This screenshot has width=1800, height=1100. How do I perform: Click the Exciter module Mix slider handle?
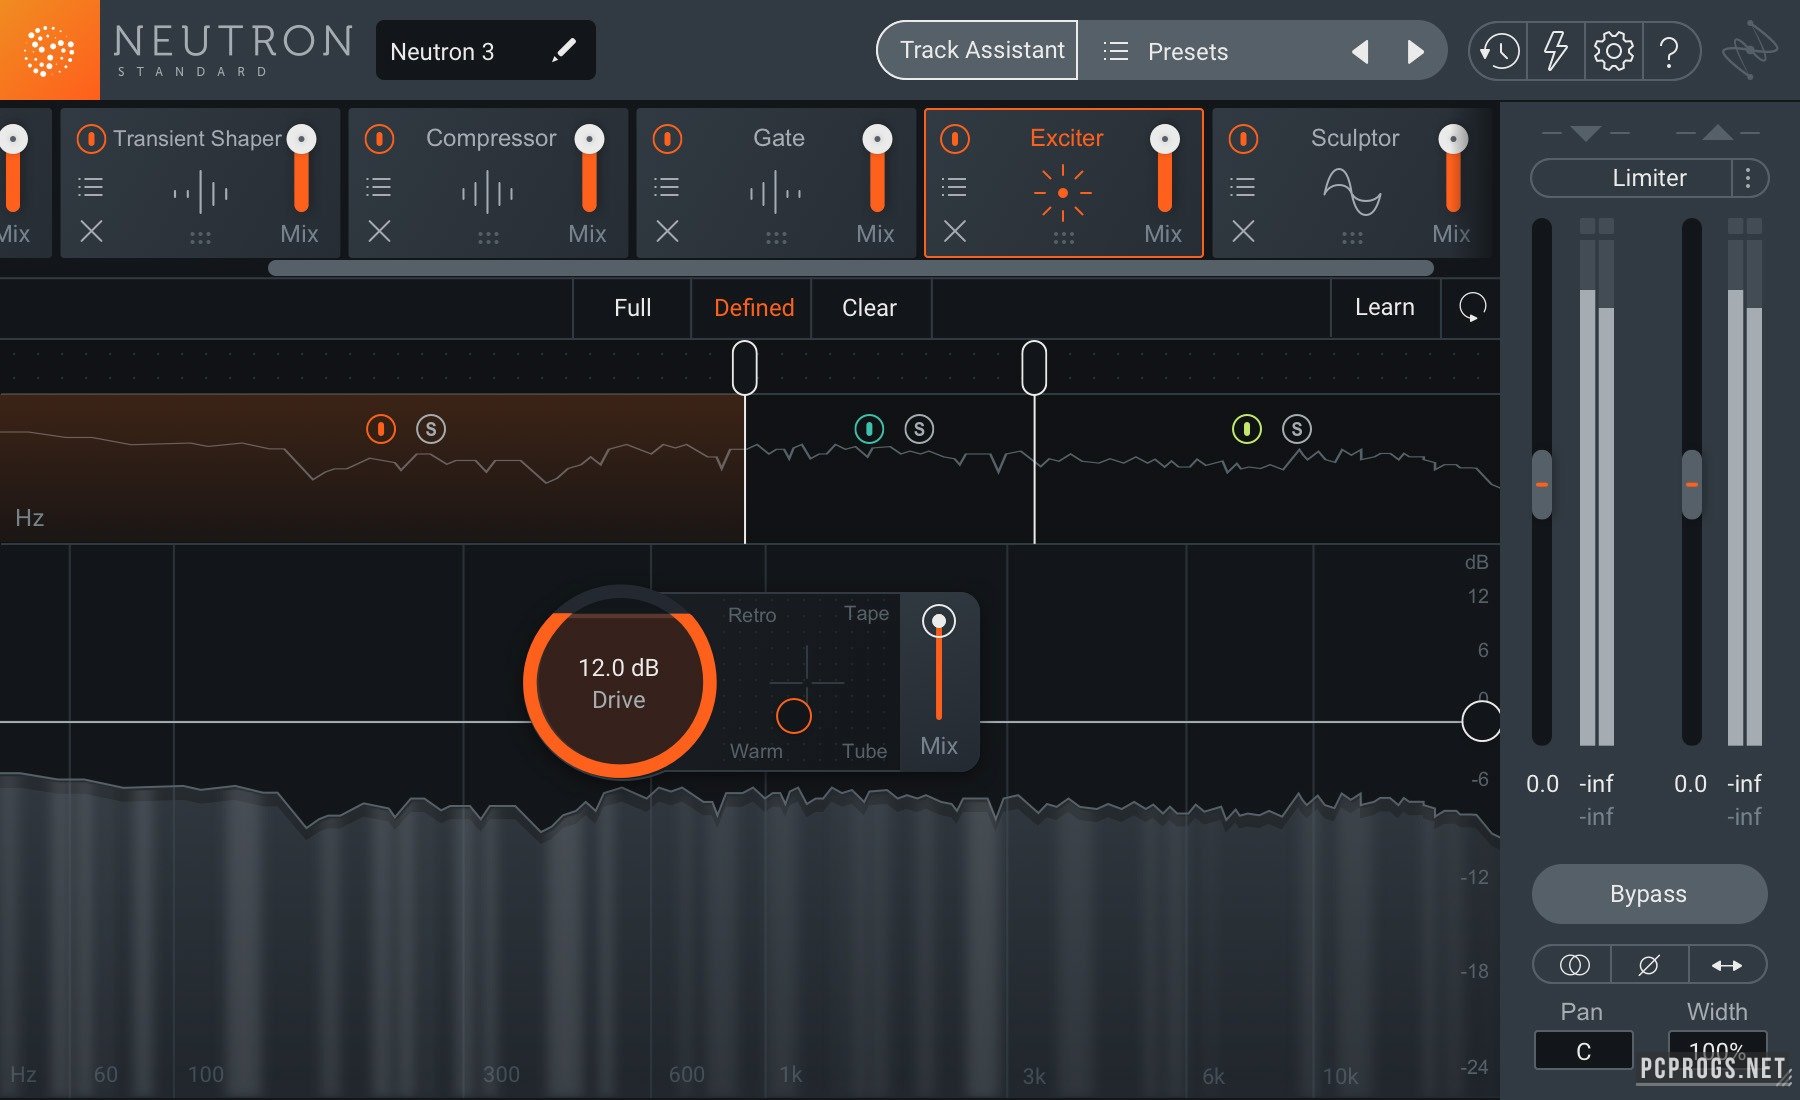[x=1164, y=139]
